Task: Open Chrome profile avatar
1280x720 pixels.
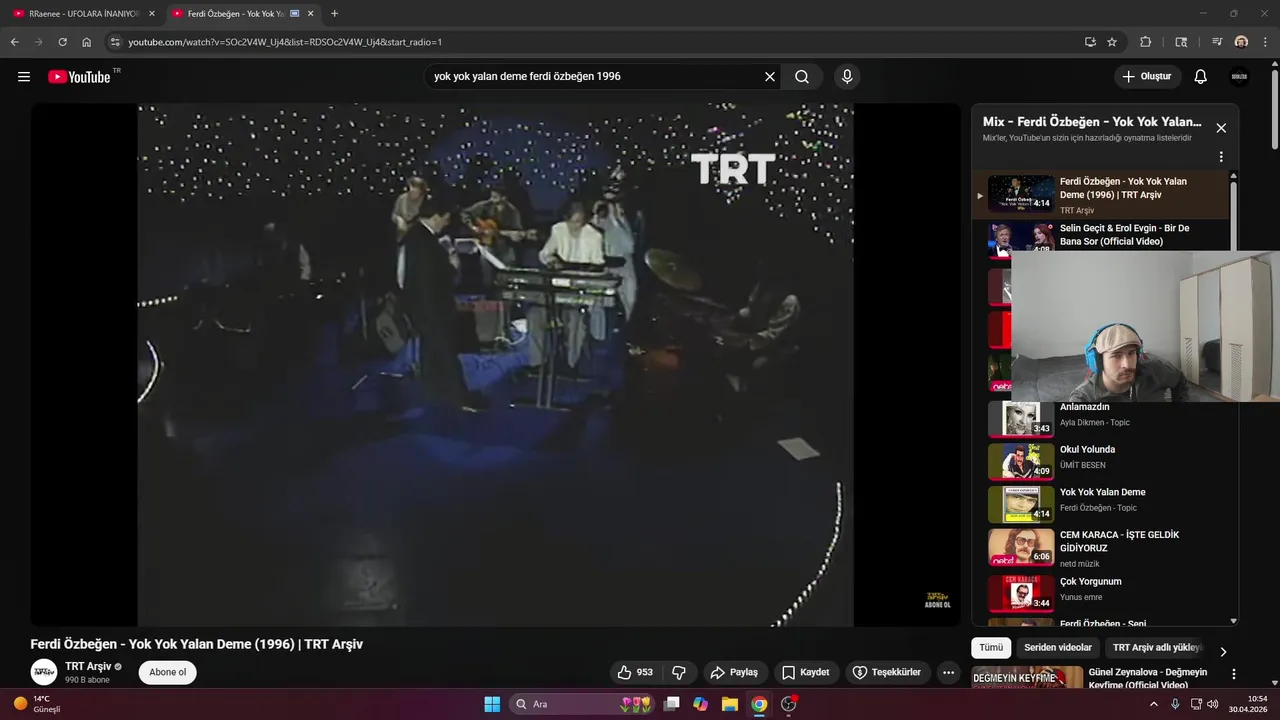Action: tap(1241, 42)
